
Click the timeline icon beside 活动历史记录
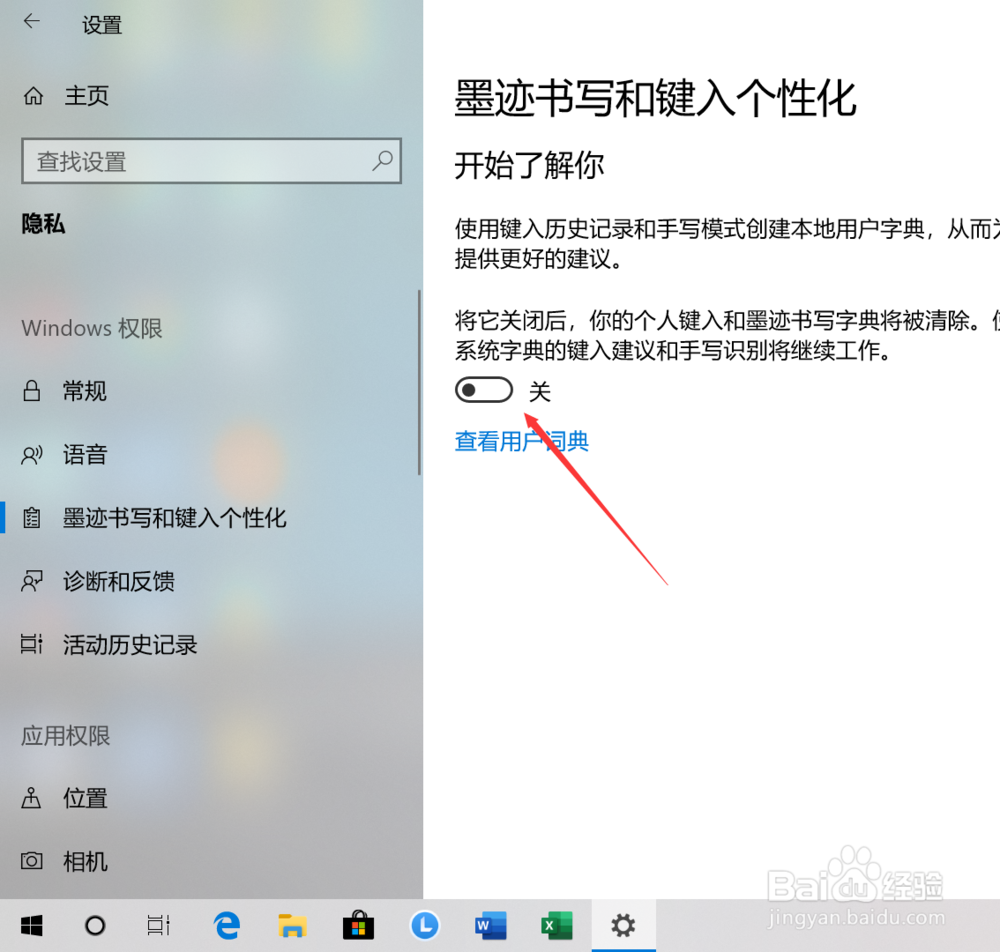coord(32,644)
